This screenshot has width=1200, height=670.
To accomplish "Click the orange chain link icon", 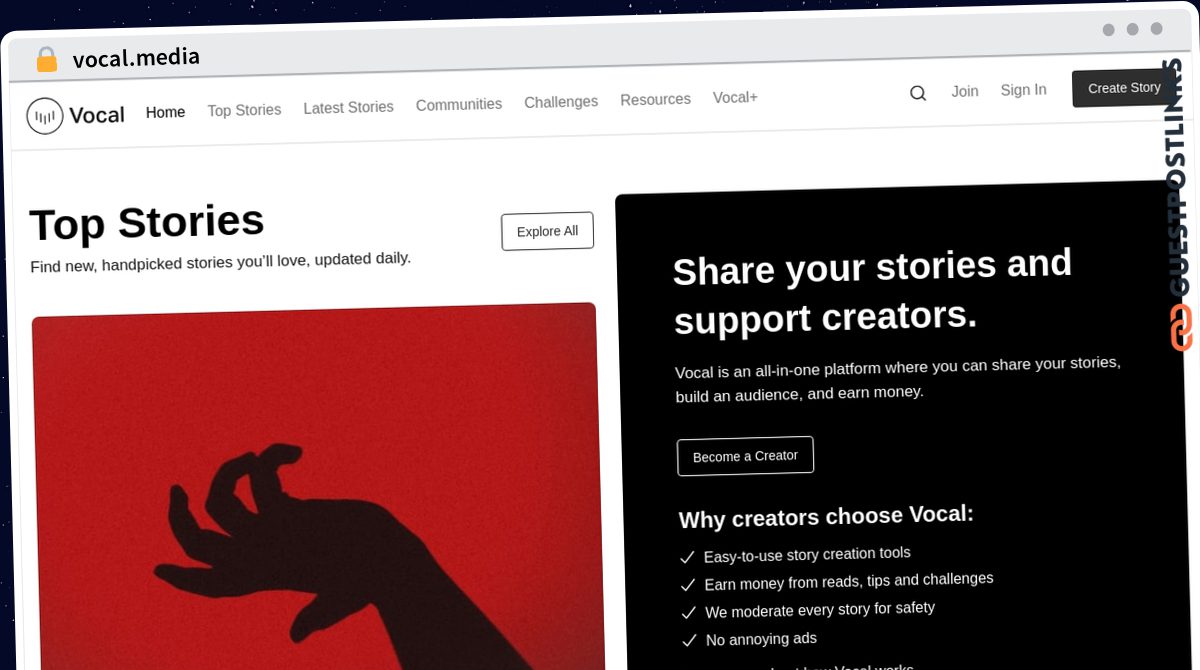I will coord(1181,328).
